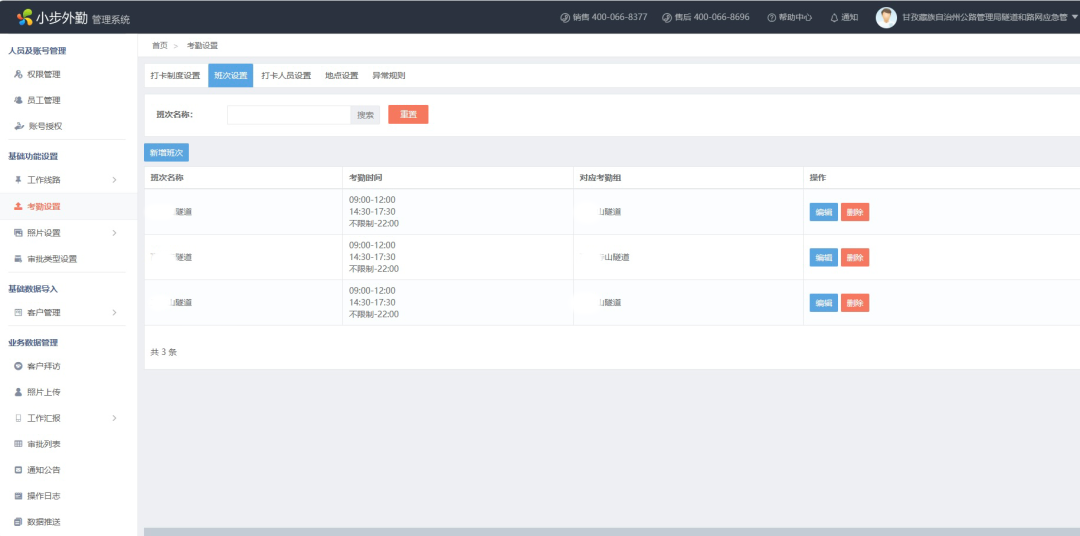Switch to the 打卡制度设置 tab
Screen dimensions: 1080x536
point(175,76)
